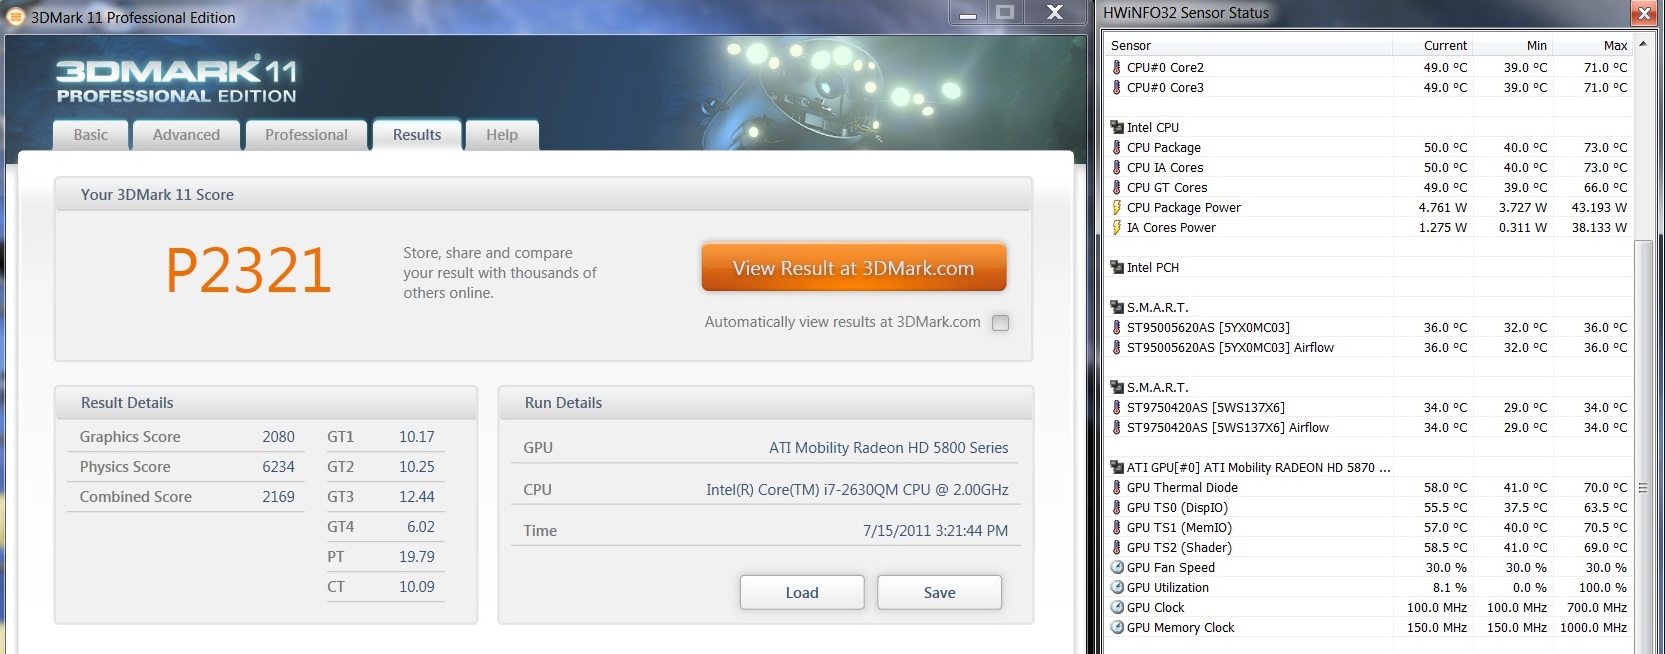
Task: Click lightning icon beside CPU Package Power
Action: (x=1117, y=207)
